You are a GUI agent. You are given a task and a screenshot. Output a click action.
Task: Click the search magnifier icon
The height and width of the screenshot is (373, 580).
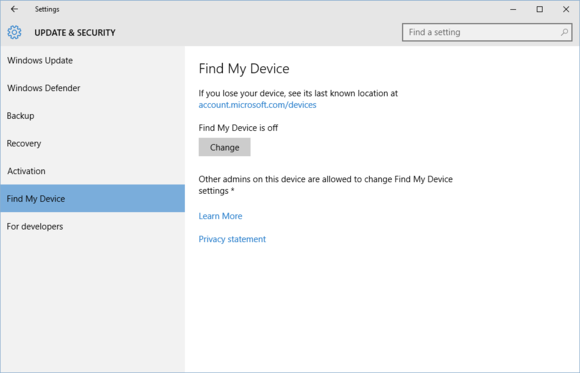click(564, 33)
